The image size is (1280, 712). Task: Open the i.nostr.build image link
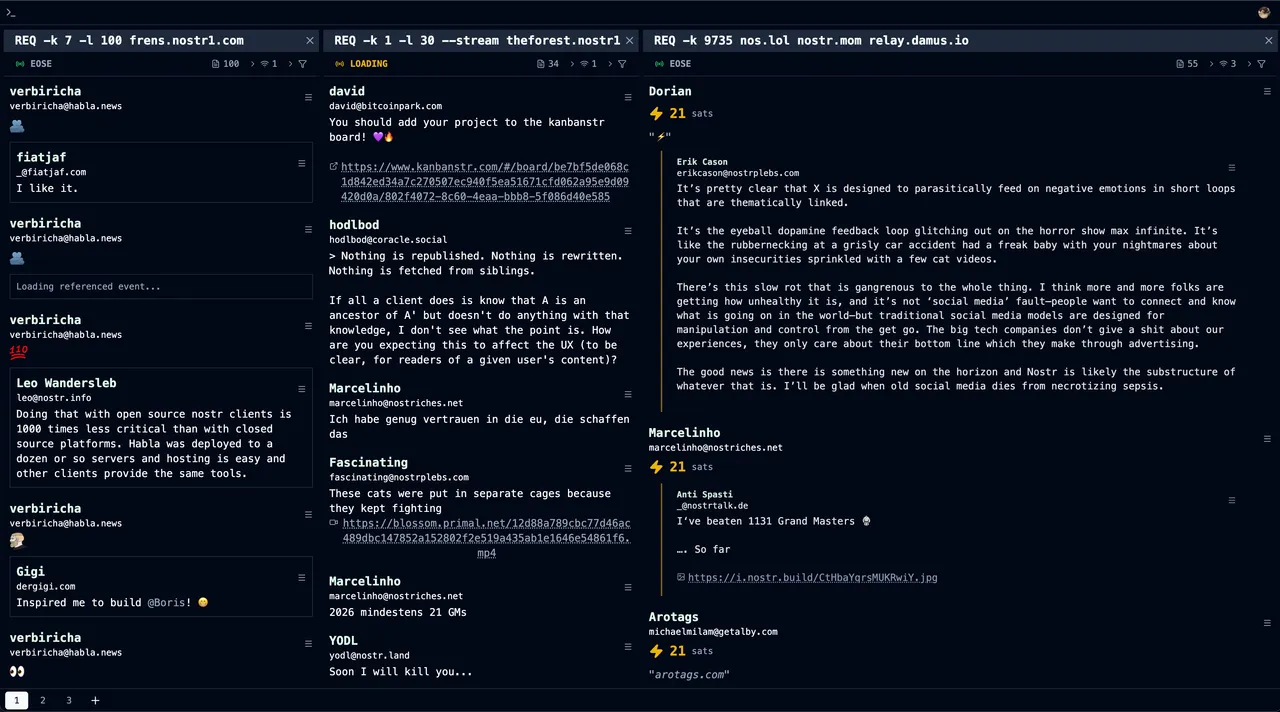pyautogui.click(x=812, y=577)
